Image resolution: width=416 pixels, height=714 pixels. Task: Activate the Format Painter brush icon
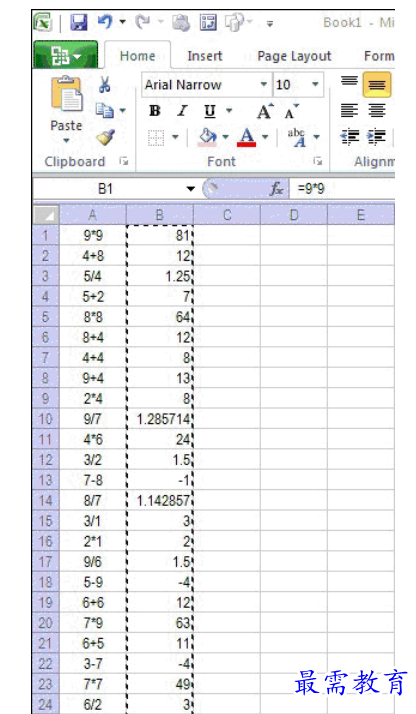click(105, 137)
